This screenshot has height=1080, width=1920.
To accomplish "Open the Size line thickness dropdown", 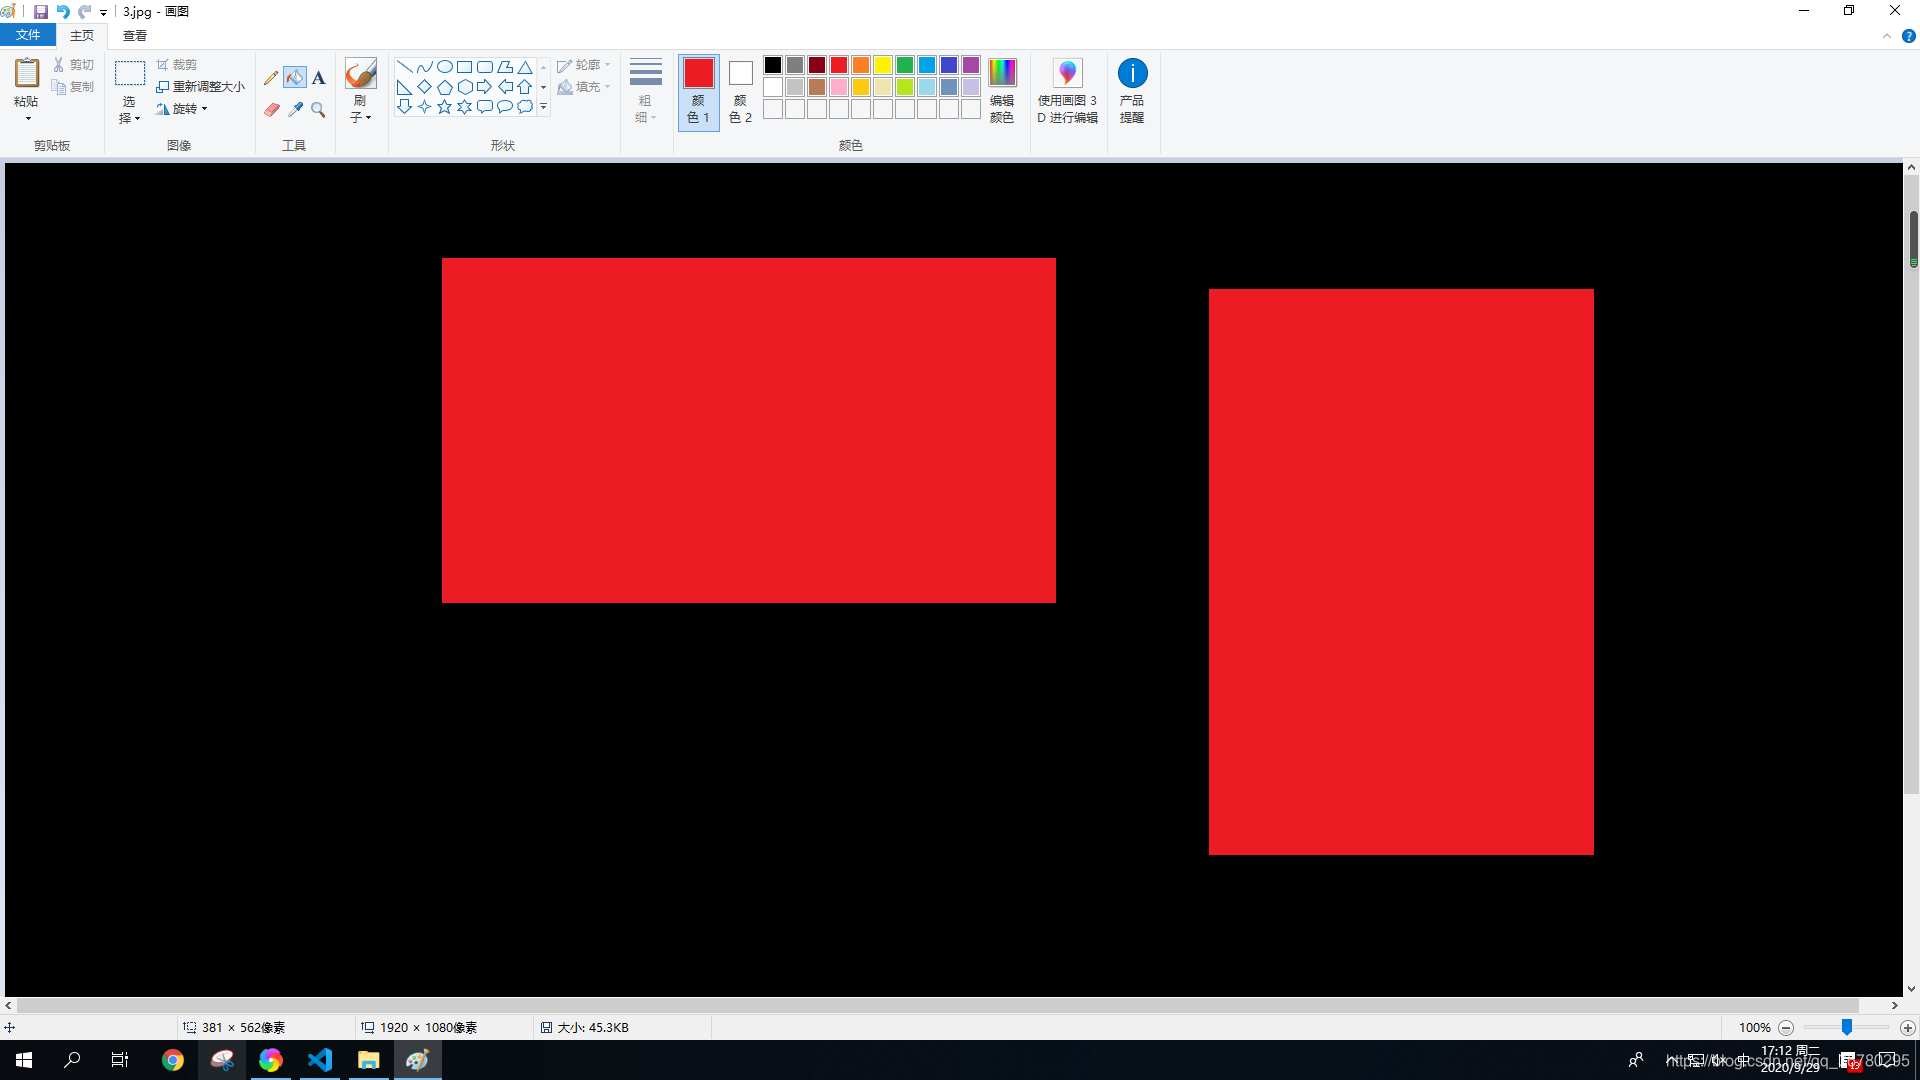I will (x=646, y=91).
